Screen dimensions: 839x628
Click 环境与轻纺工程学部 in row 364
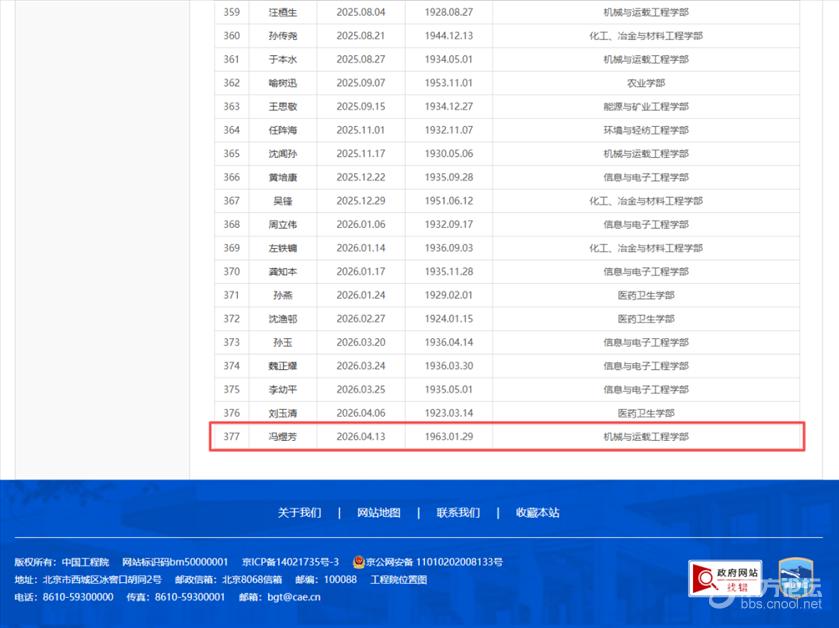pos(645,130)
